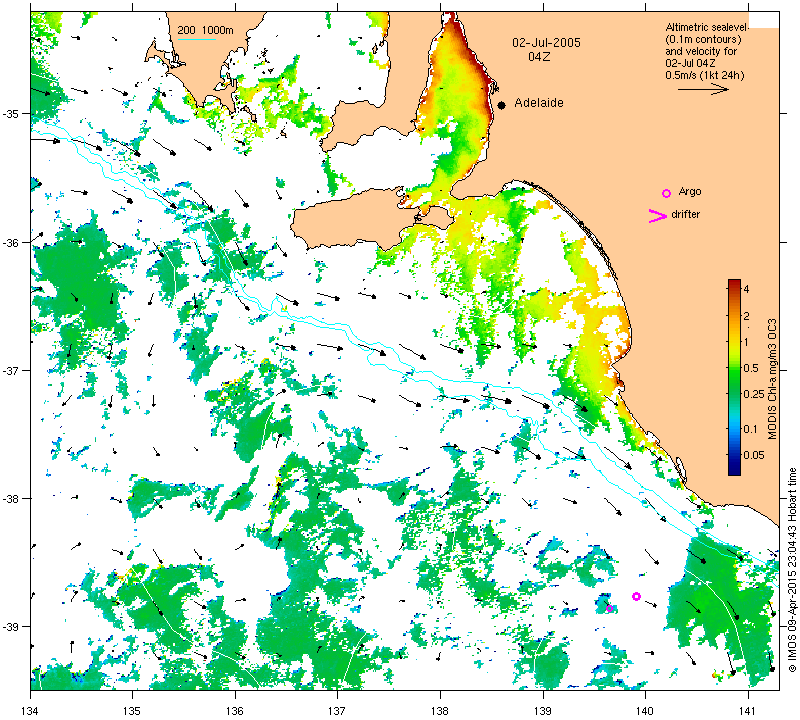Click longitude axis label 138

440,710
